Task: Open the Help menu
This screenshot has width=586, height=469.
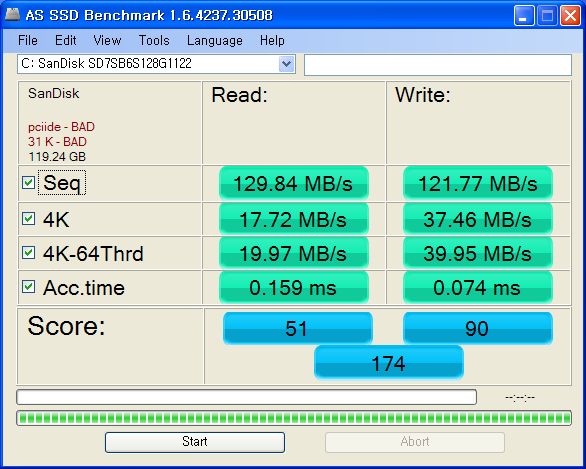Action: pos(272,40)
